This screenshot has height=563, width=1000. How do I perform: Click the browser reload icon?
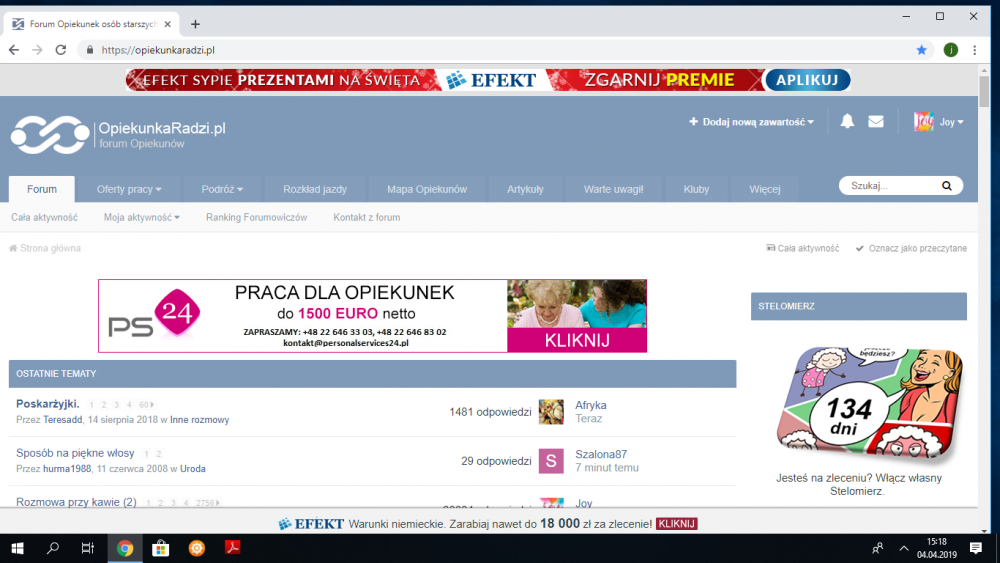coord(61,50)
